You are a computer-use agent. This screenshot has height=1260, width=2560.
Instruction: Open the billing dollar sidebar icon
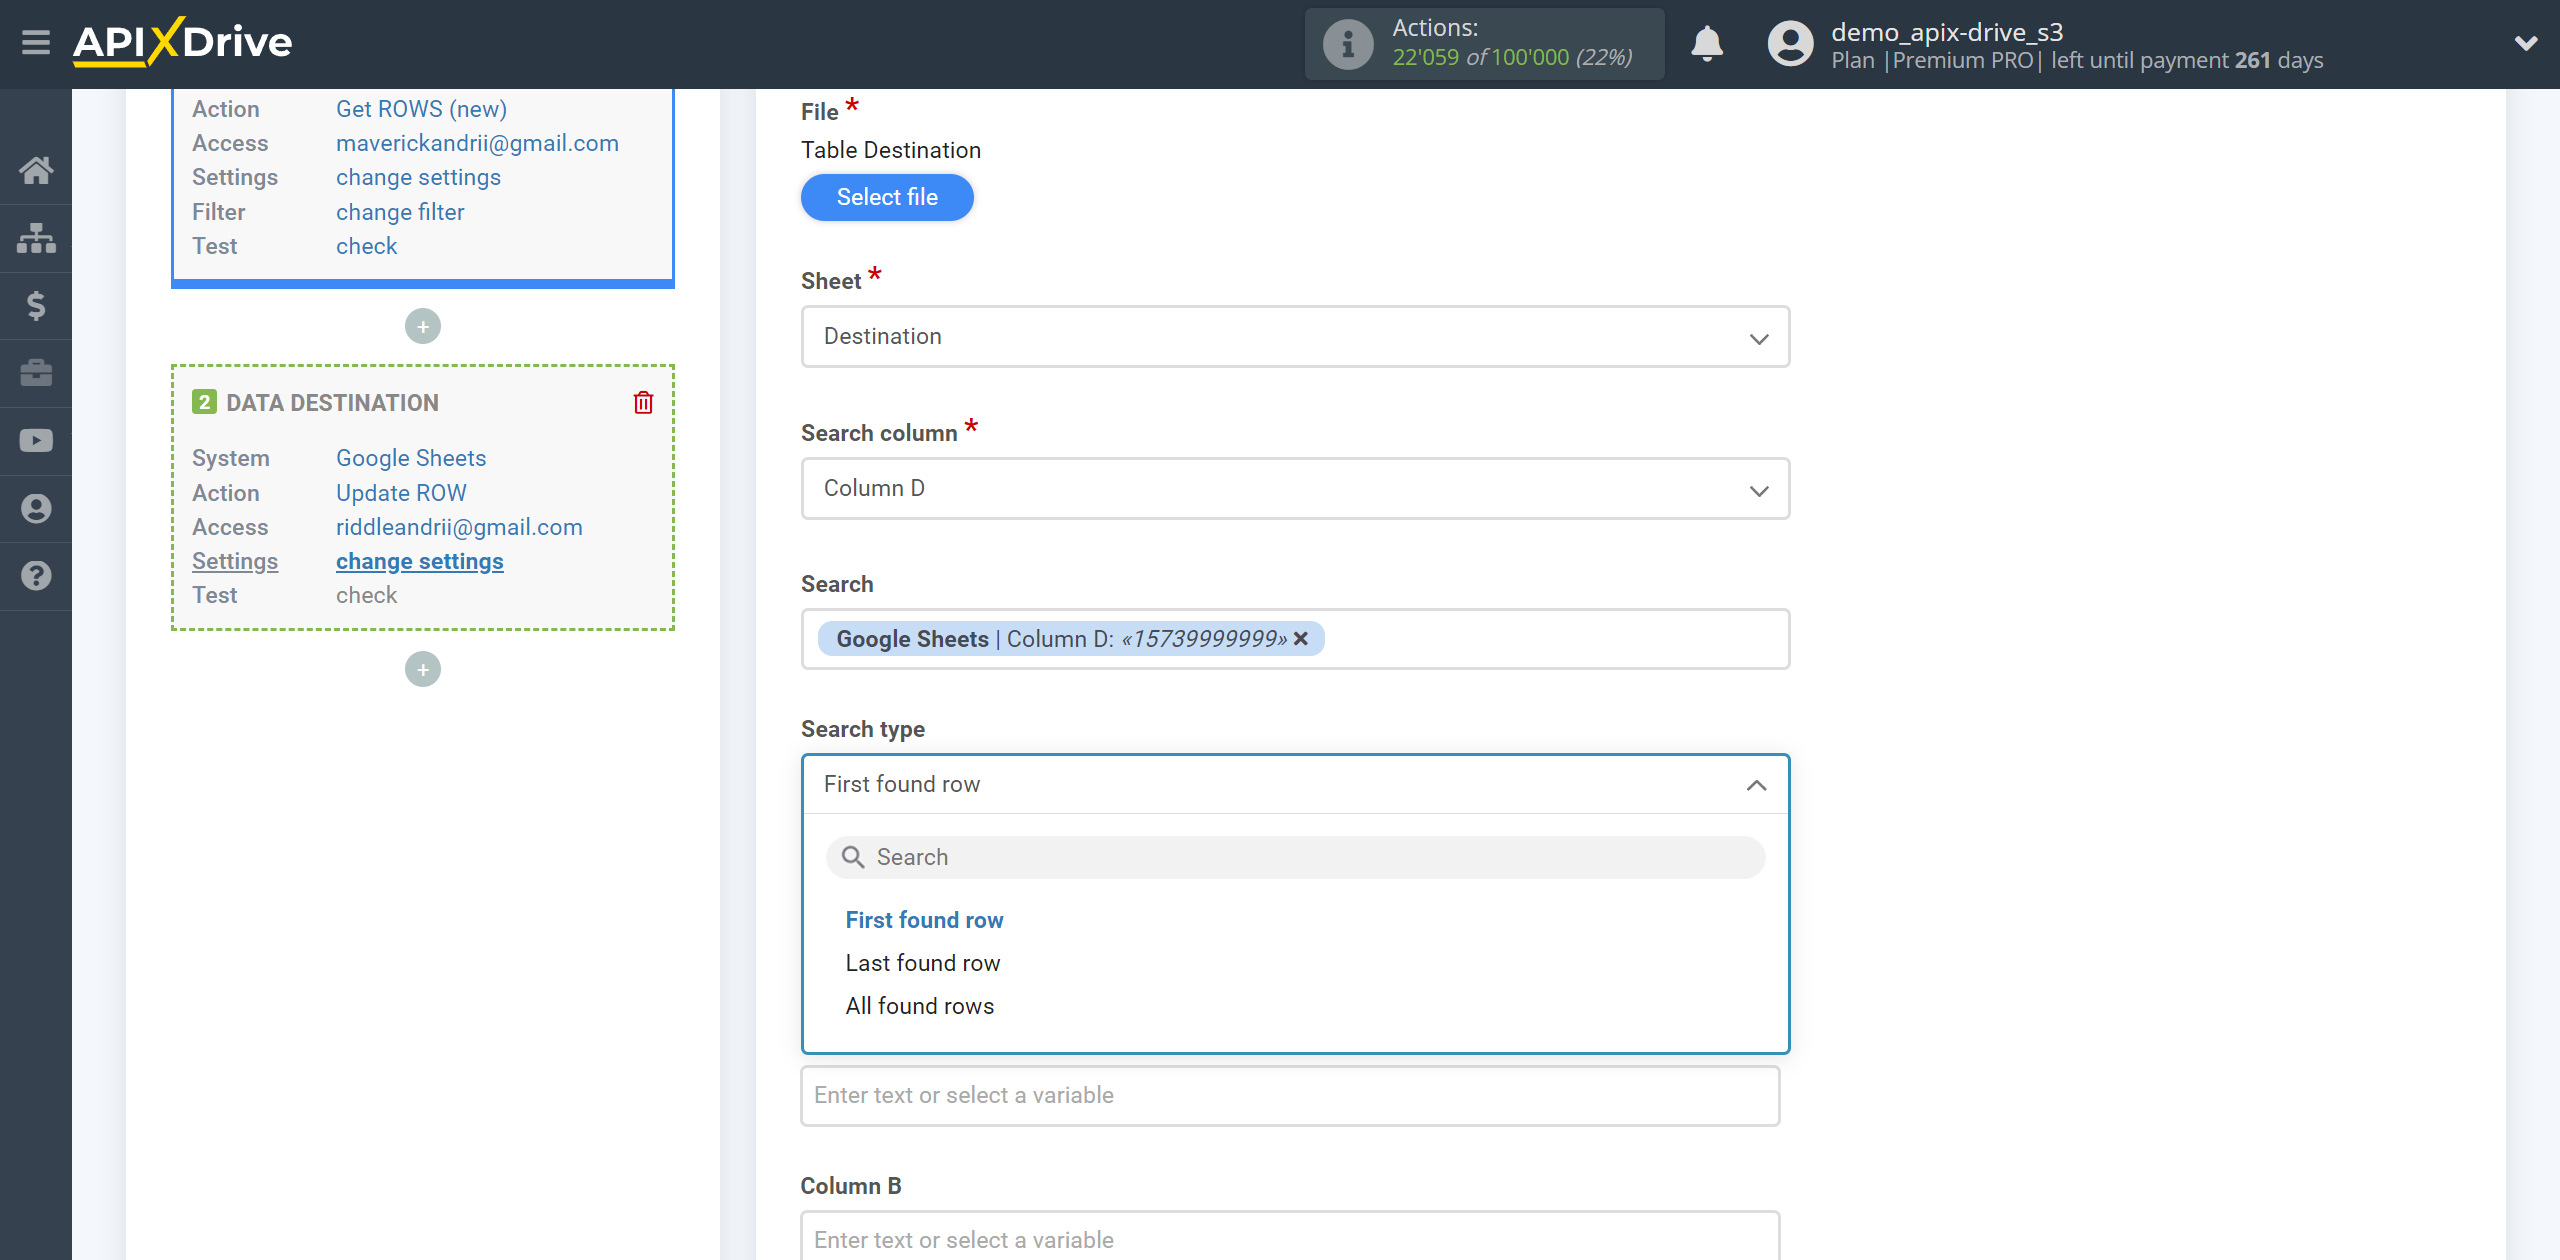click(36, 305)
